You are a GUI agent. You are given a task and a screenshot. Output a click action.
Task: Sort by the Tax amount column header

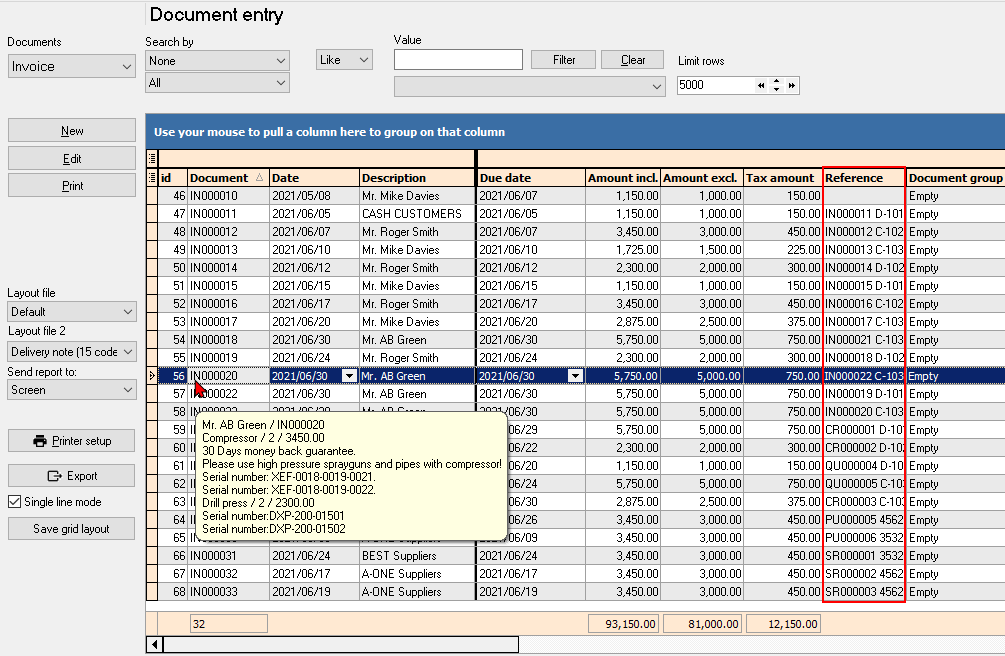[x=783, y=178]
